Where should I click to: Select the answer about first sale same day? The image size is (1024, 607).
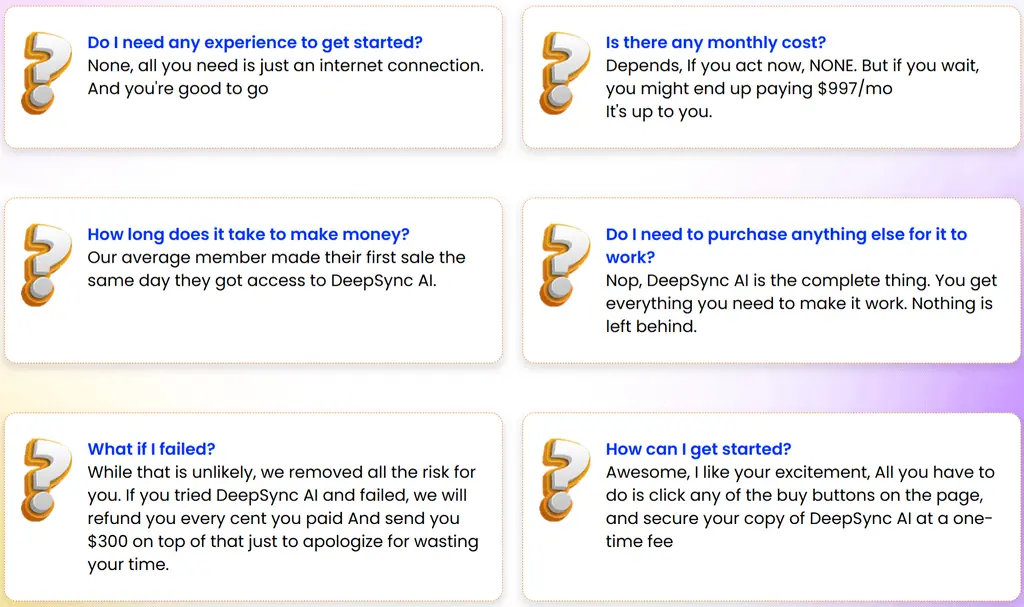(x=276, y=269)
